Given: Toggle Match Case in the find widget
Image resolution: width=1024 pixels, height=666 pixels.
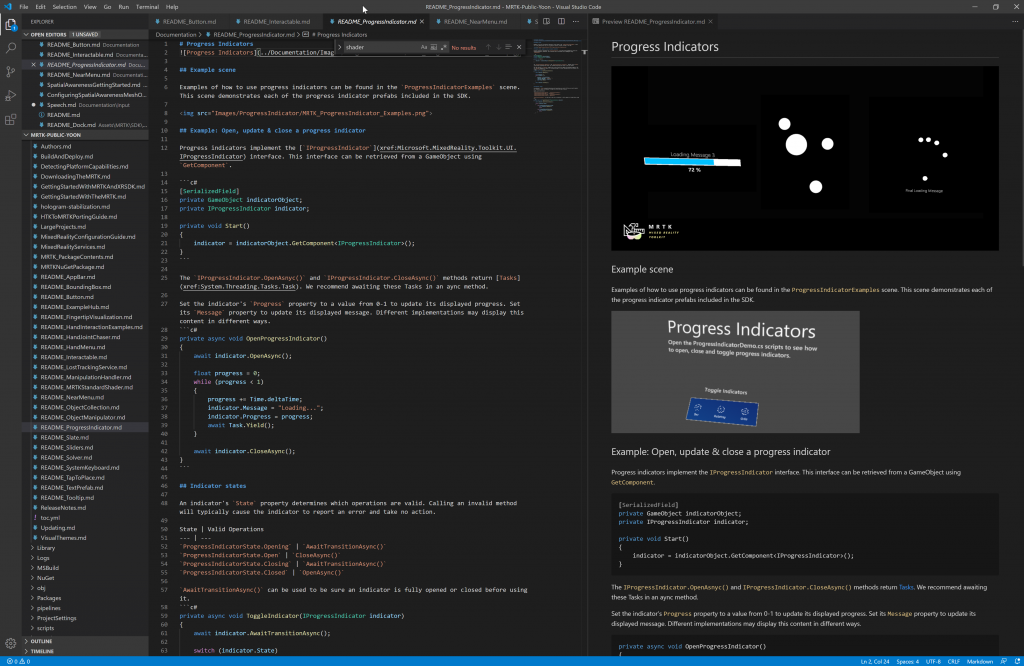Looking at the screenshot, I should 424,47.
